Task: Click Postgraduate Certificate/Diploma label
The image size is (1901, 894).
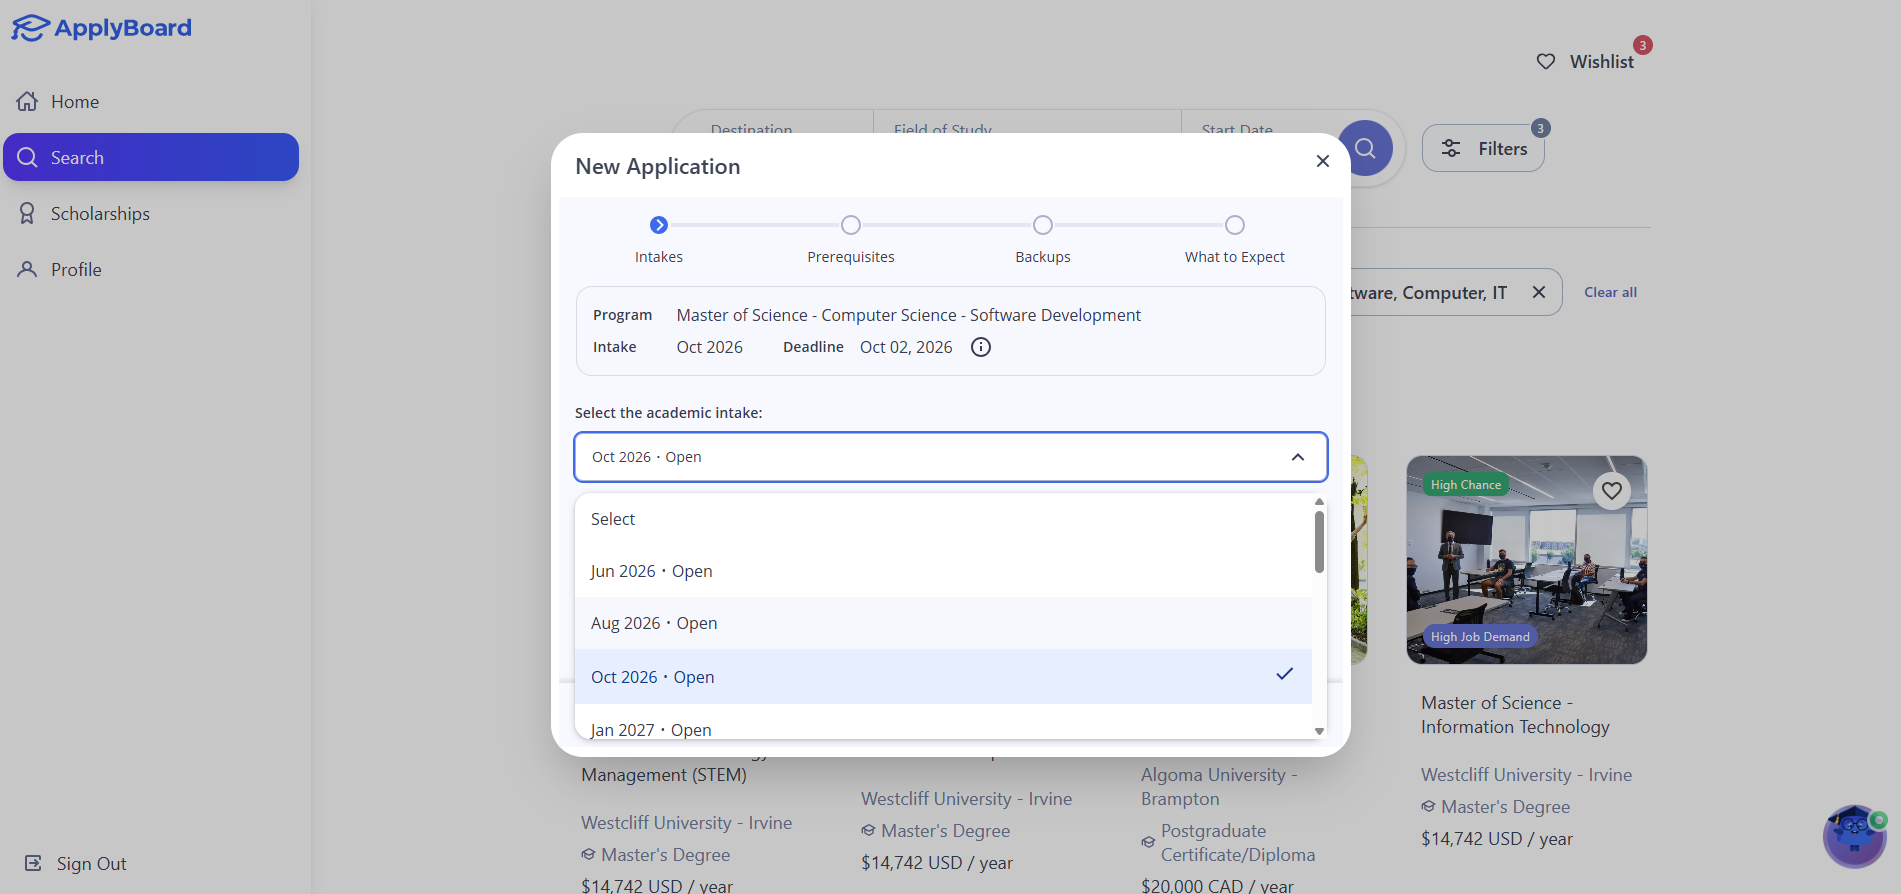Action: [1238, 843]
